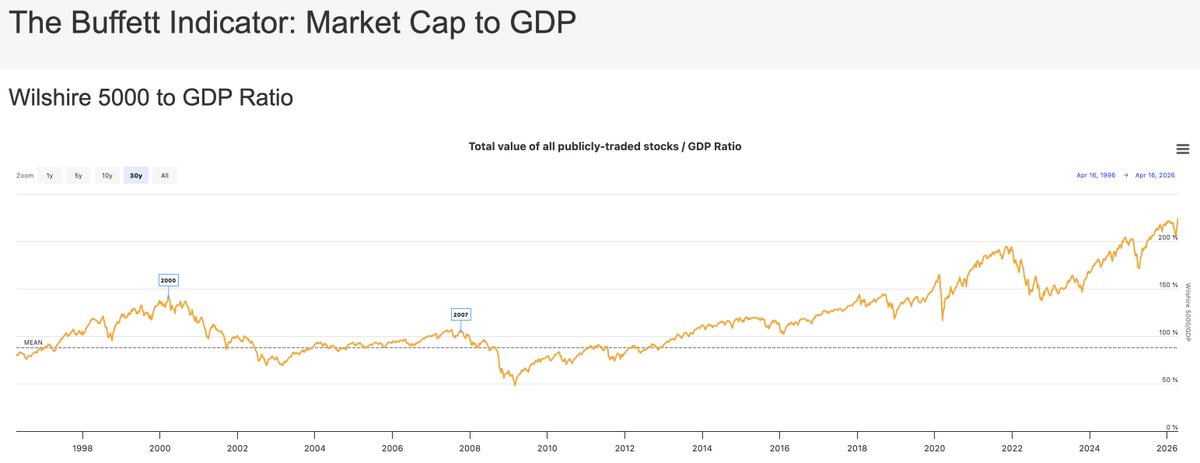
Task: Choose the 30y zoom range
Action: click(x=136, y=176)
